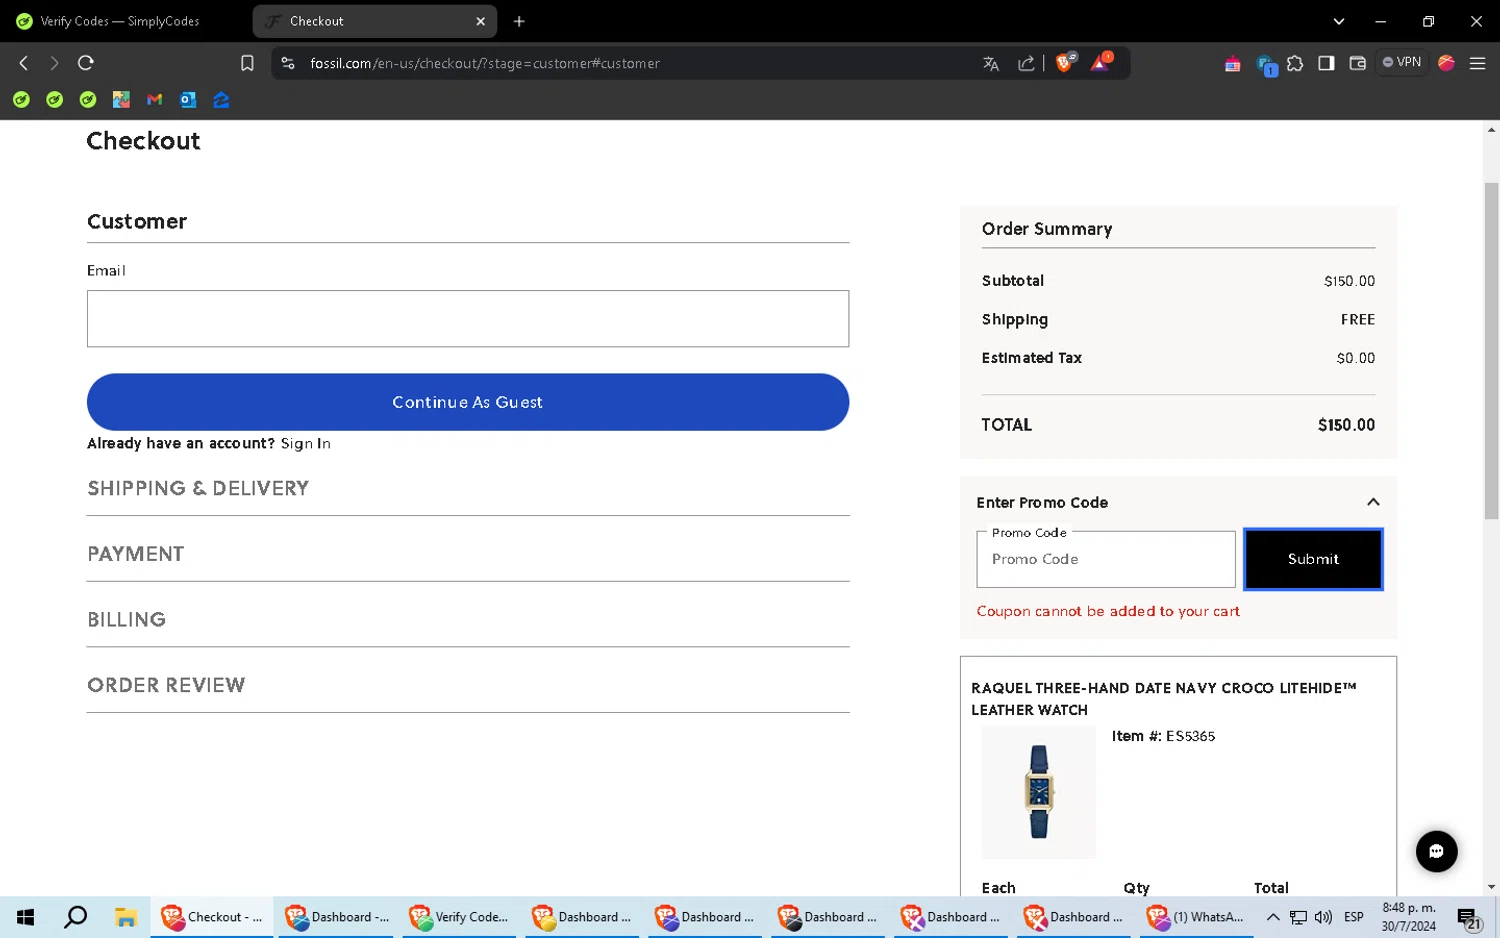Collapse the Enter Promo Code section chevron
This screenshot has height=938, width=1500.
pyautogui.click(x=1373, y=502)
